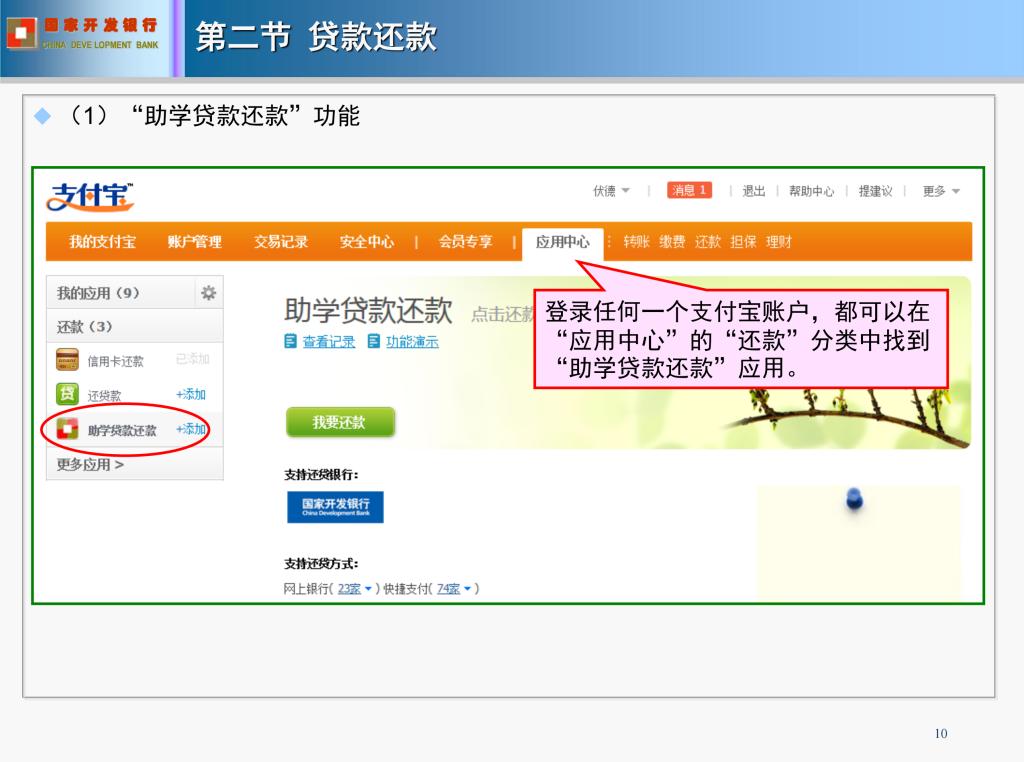Go to 账户管理 in navigation bar

click(195, 242)
